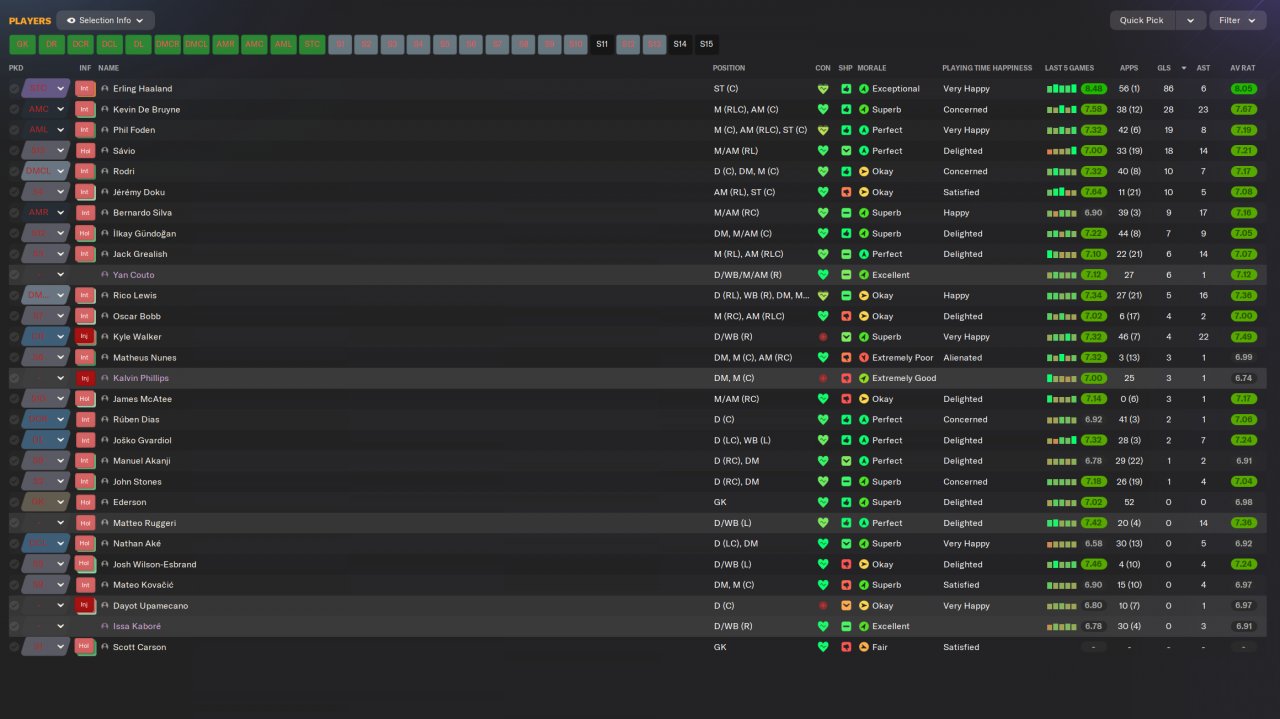Click Haaland's last 5 games form bar
Viewport: 1280px width, 719px height.
click(1061, 89)
